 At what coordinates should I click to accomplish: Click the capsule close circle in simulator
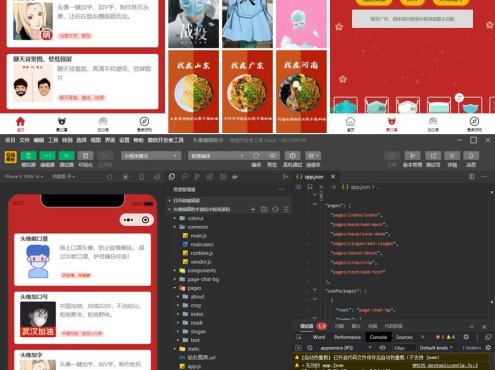coord(145,220)
